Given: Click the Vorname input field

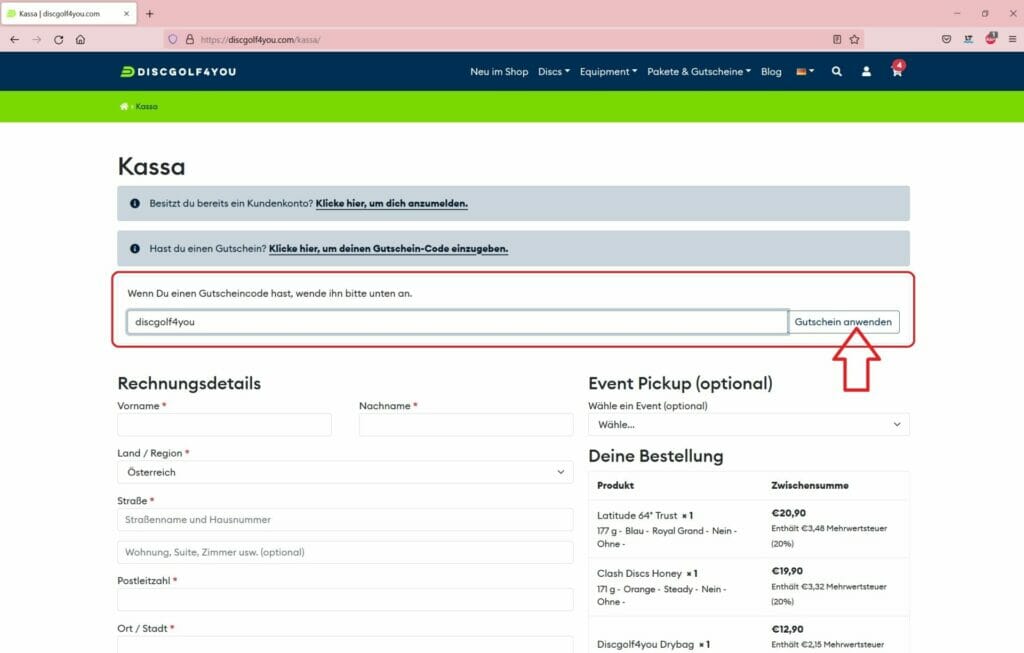Looking at the screenshot, I should pyautogui.click(x=224, y=425).
